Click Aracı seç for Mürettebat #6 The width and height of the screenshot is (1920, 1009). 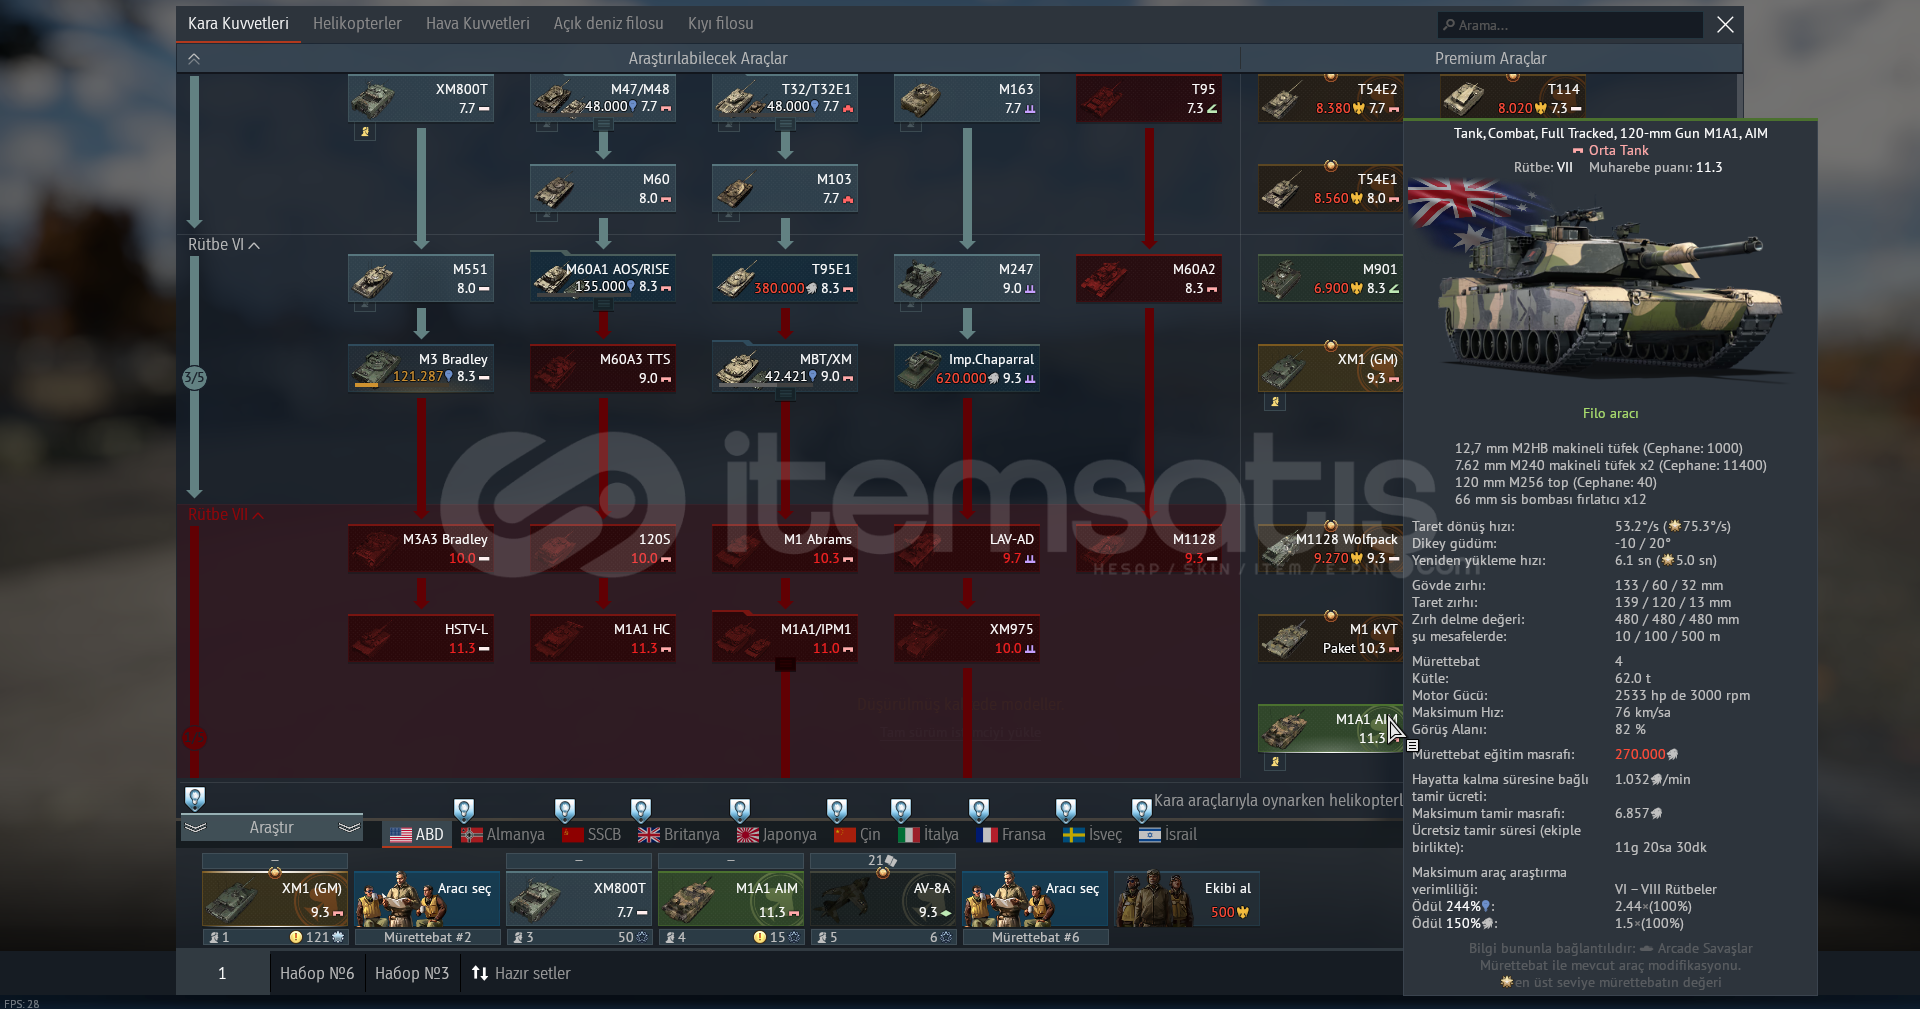pyautogui.click(x=1035, y=899)
